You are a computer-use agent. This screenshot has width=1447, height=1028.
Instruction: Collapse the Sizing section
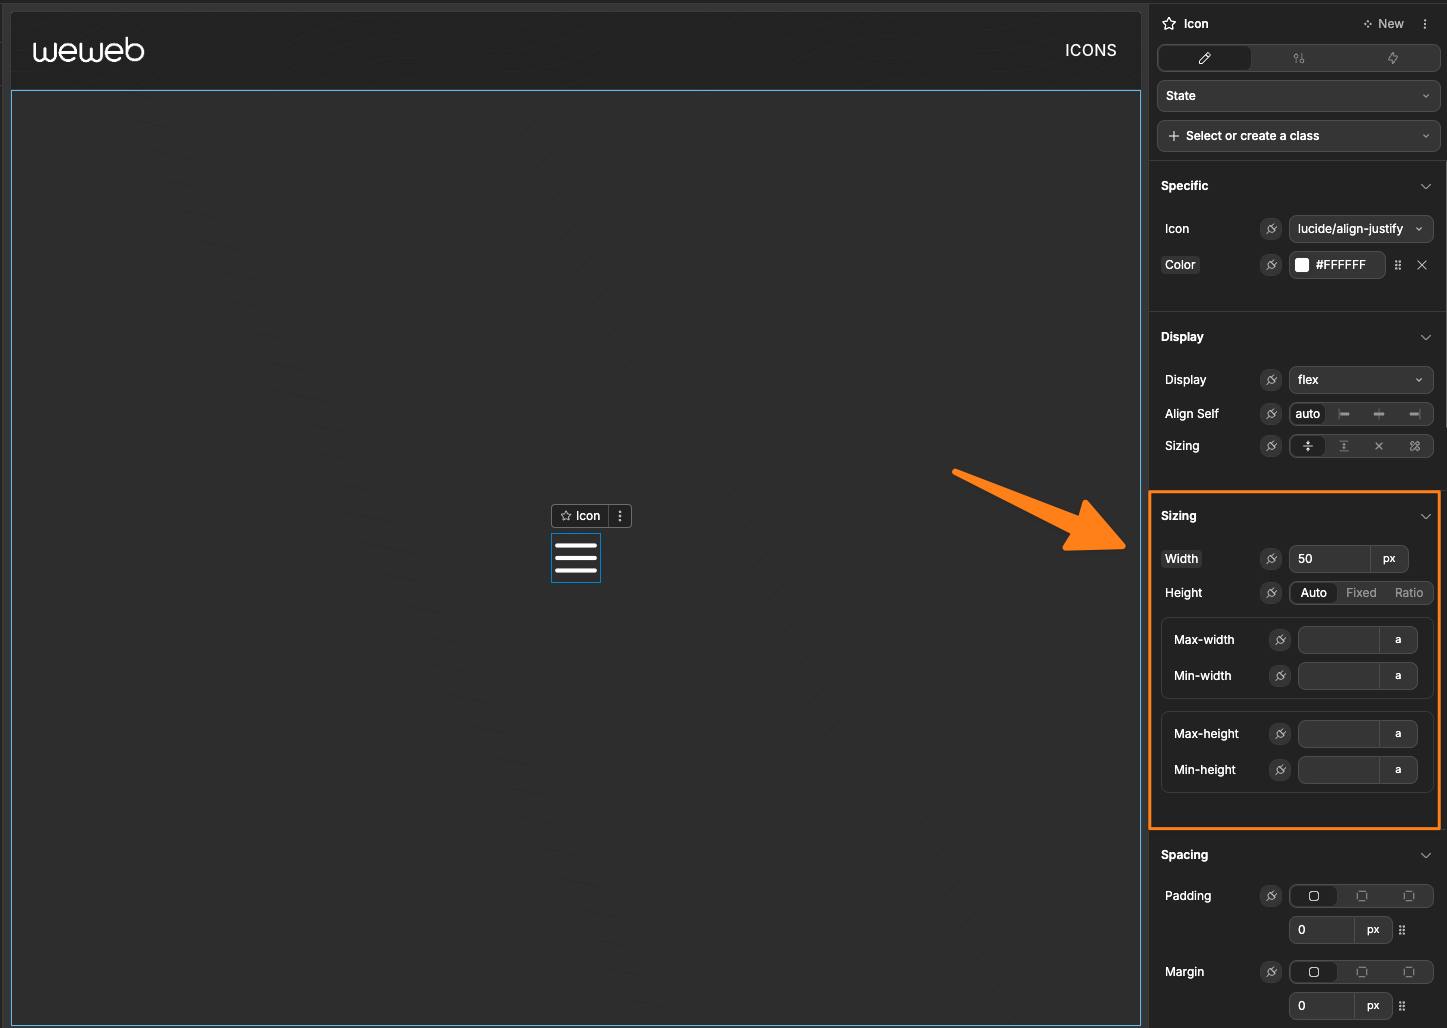click(x=1426, y=515)
